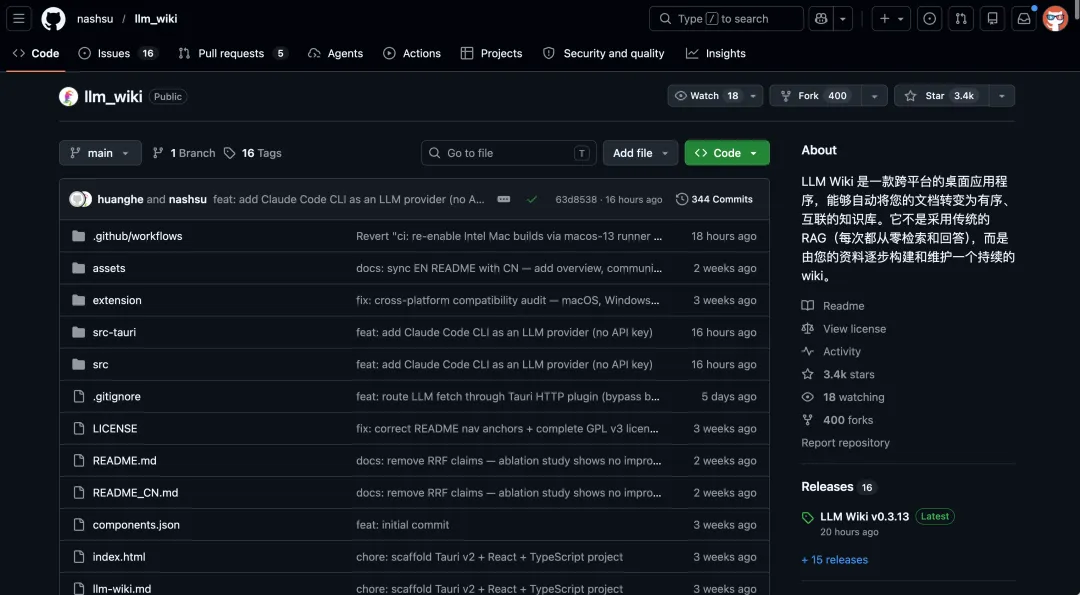The width and height of the screenshot is (1080, 595).
Task: Open the pull requests header icon
Action: 961,18
